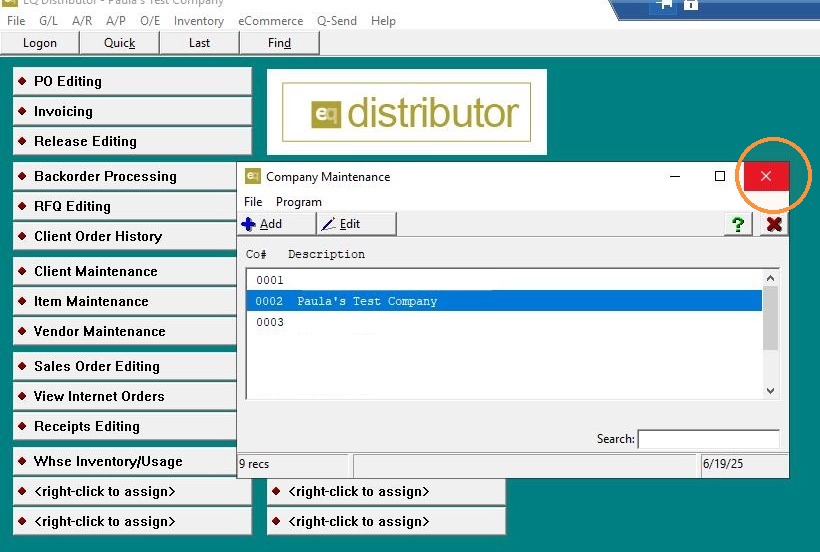Open the Inventory menu
The height and width of the screenshot is (552, 820).
click(199, 21)
